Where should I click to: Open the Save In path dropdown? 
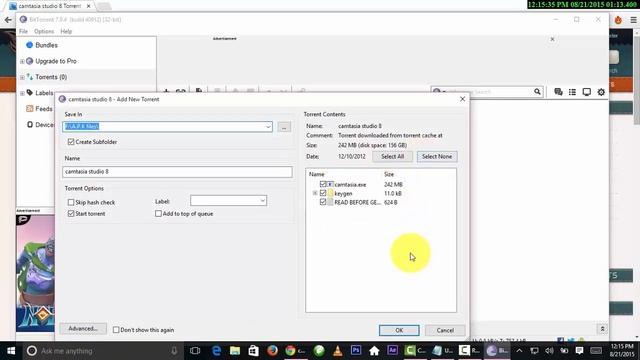tap(268, 127)
